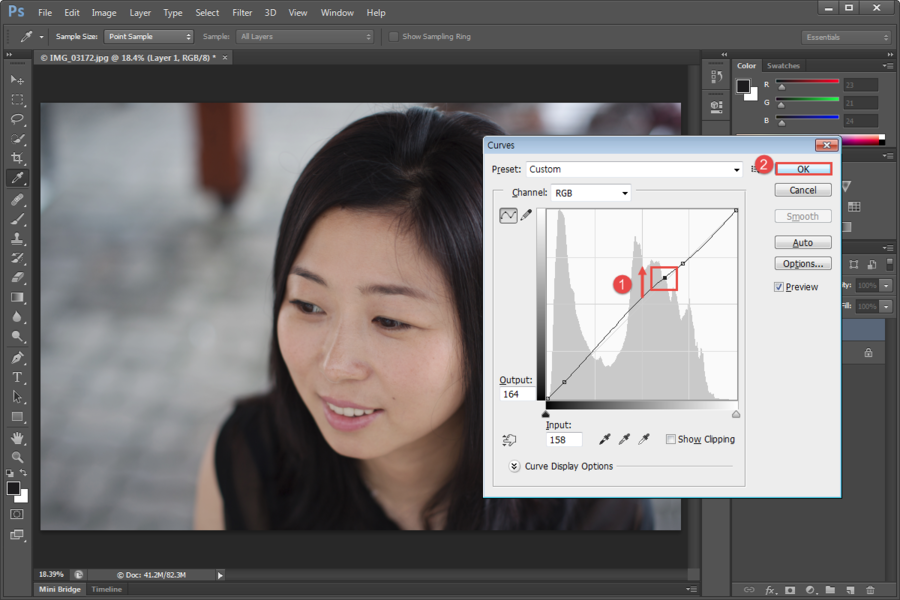Screen dimensions: 900x600
Task: Open the Filter menu
Action: coord(242,13)
